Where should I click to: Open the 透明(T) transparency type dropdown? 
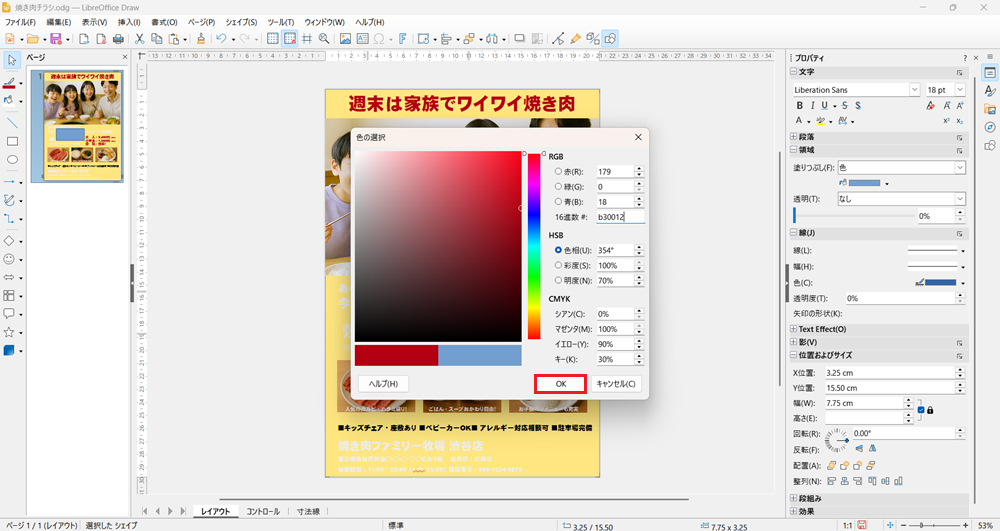[901, 199]
